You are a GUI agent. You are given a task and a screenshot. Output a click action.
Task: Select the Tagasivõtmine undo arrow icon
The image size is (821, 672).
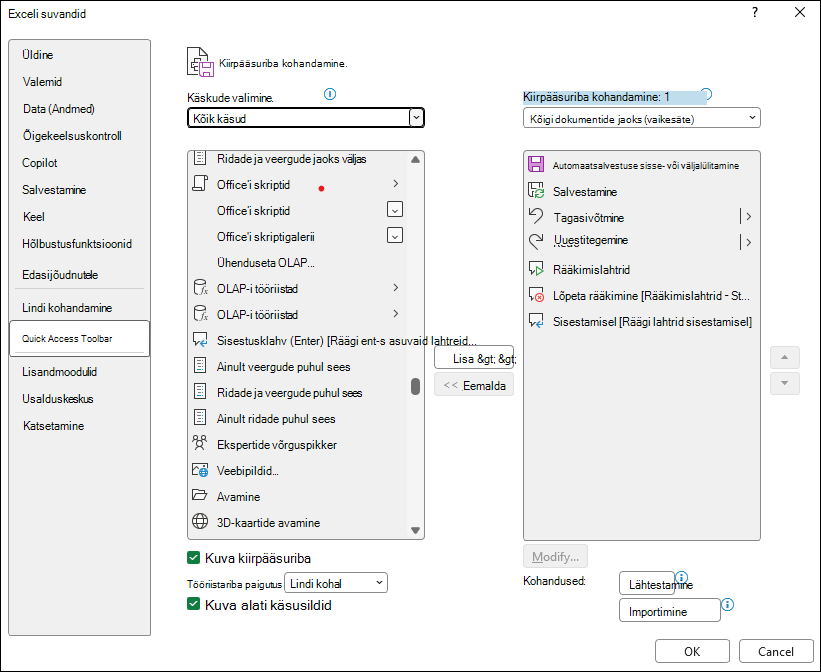click(x=536, y=216)
